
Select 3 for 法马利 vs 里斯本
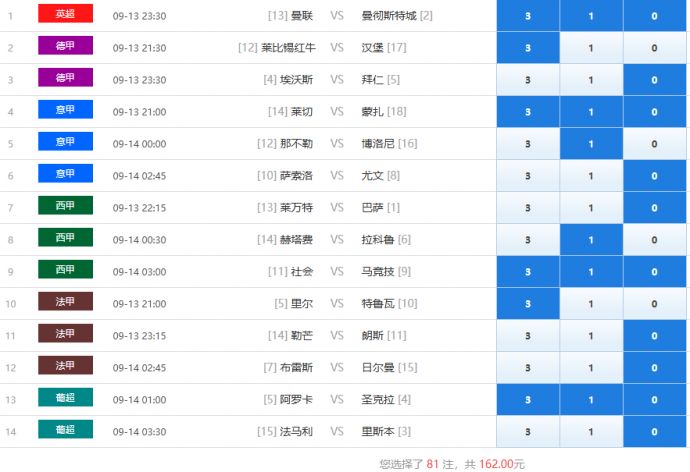point(528,432)
